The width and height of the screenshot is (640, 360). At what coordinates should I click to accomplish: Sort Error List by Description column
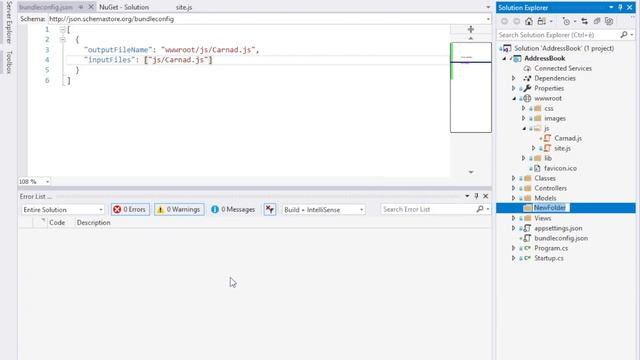pyautogui.click(x=93, y=223)
